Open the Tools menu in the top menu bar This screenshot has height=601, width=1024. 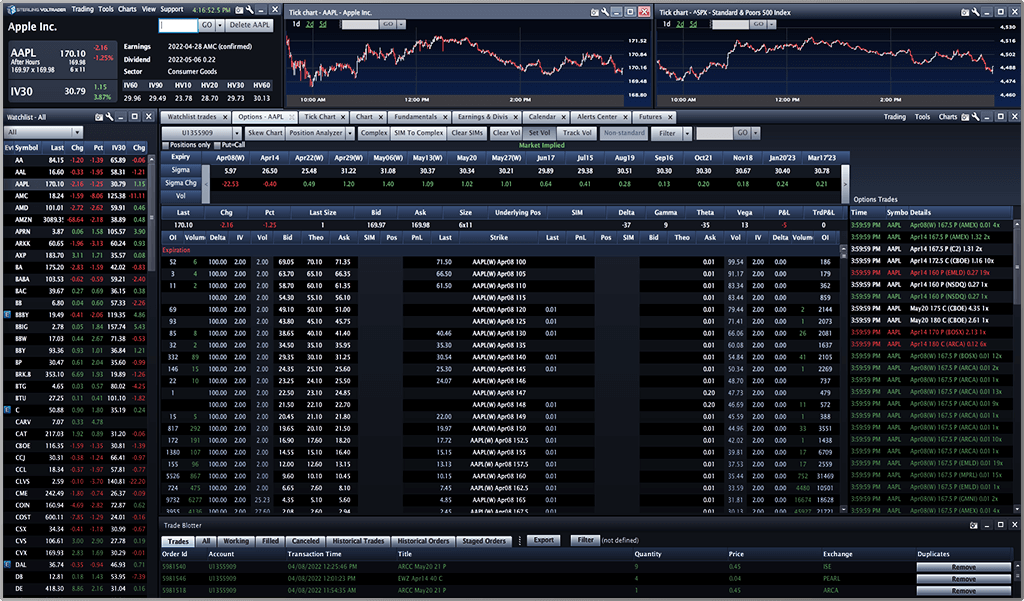[x=106, y=9]
